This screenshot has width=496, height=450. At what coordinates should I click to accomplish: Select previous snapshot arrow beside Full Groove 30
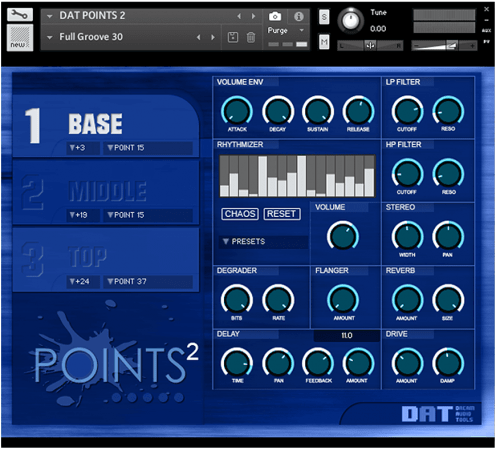(199, 37)
